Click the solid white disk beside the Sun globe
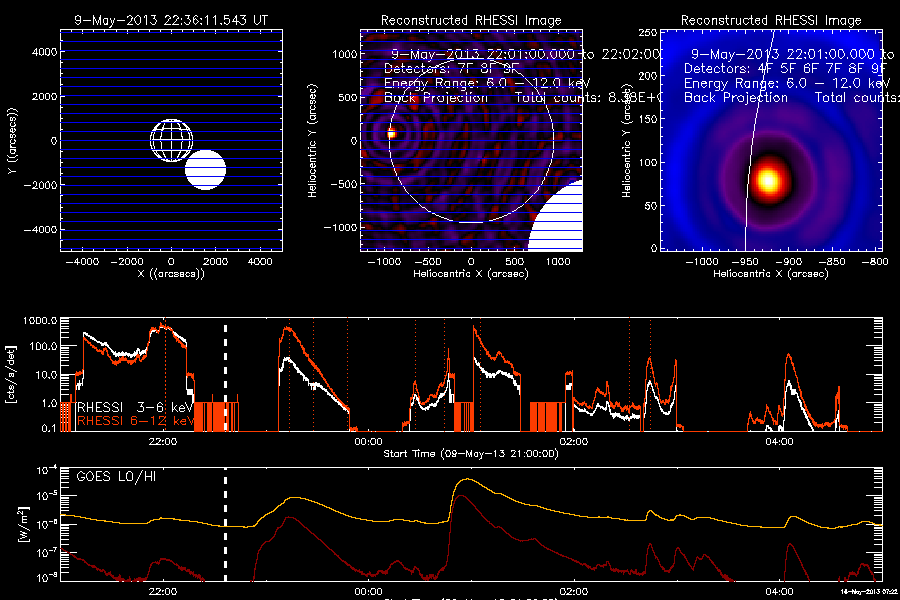The height and width of the screenshot is (600, 900). 205,170
